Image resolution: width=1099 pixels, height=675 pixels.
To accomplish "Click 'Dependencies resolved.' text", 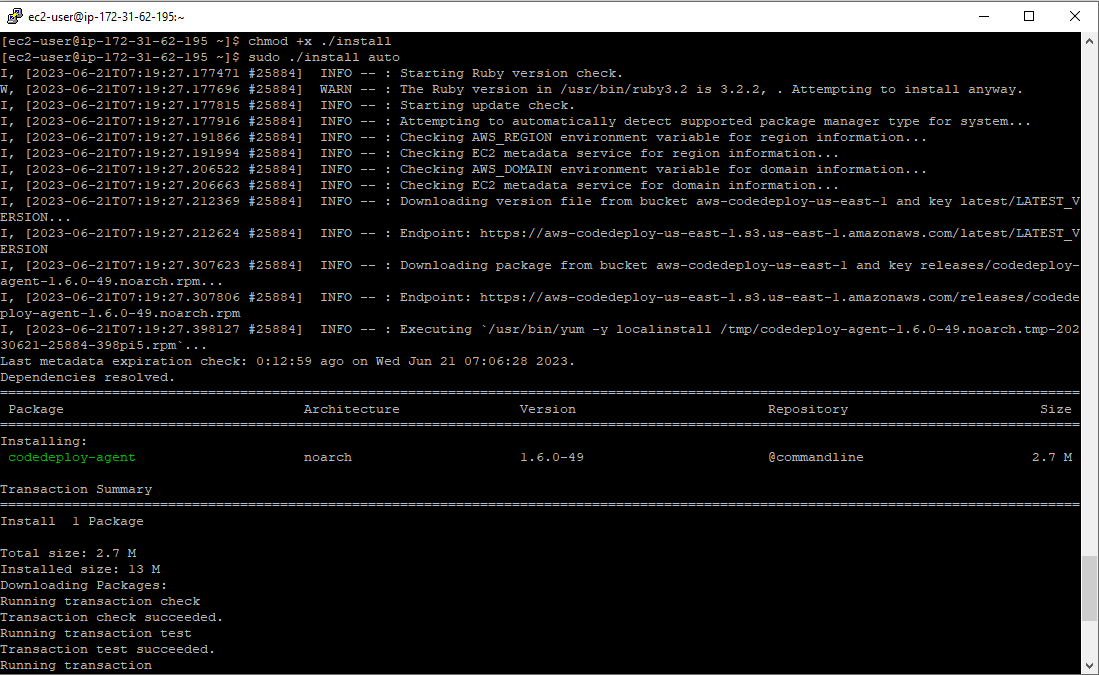I will 88,378.
